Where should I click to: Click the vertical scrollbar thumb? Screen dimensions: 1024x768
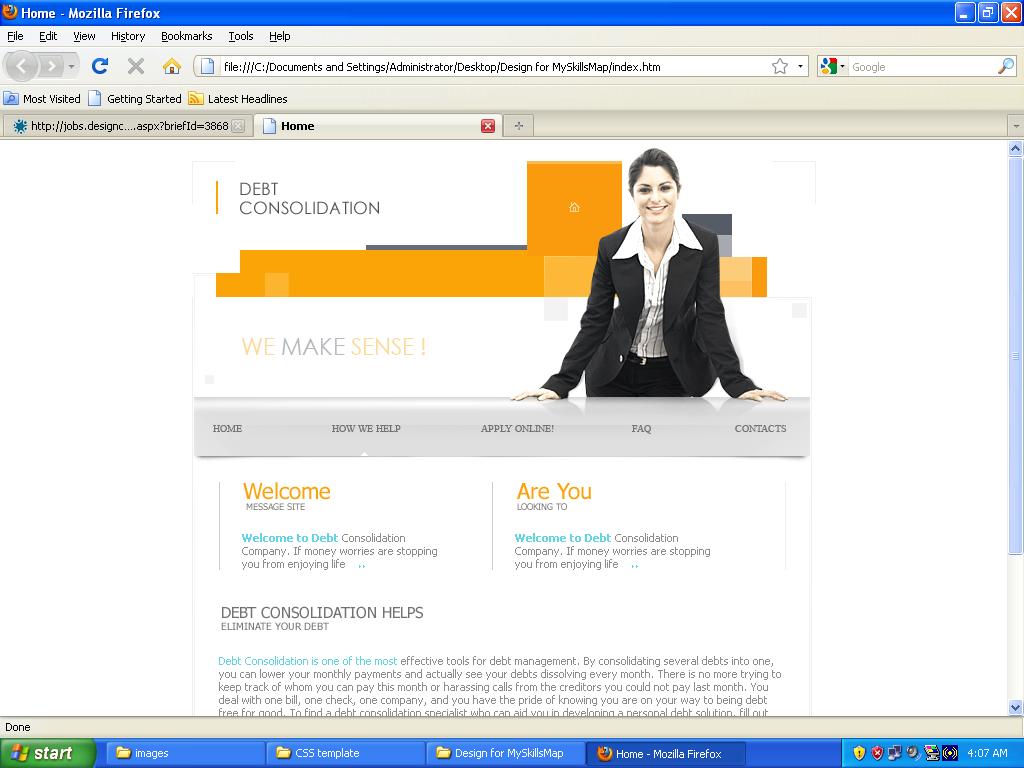1016,356
